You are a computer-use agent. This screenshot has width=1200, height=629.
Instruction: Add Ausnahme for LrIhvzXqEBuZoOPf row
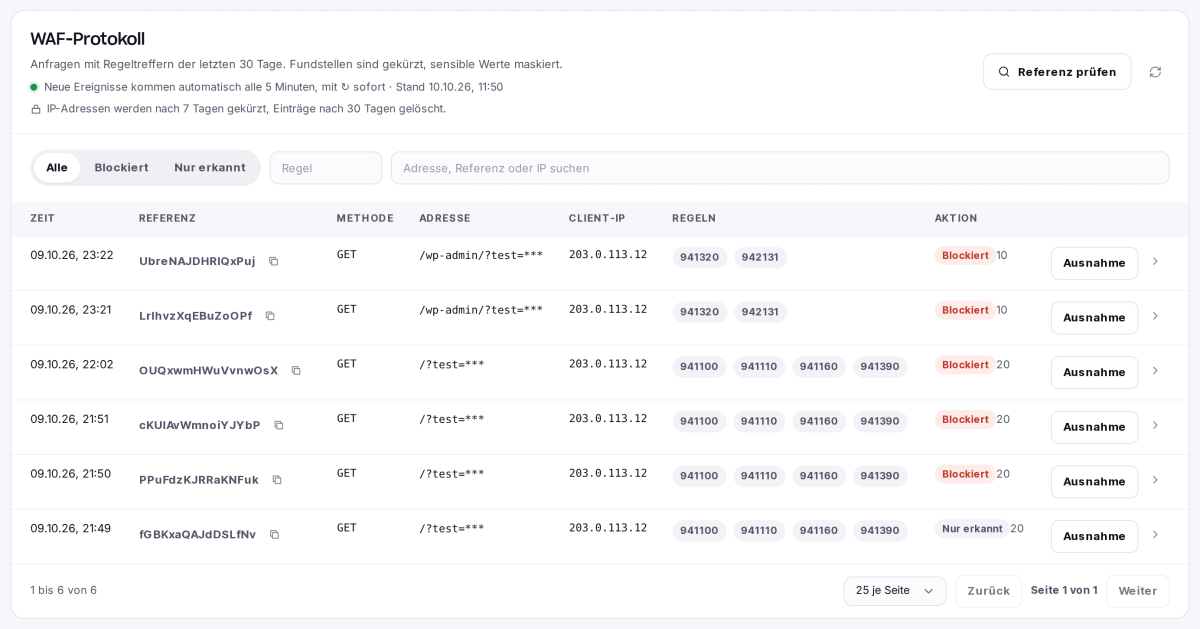click(1094, 318)
